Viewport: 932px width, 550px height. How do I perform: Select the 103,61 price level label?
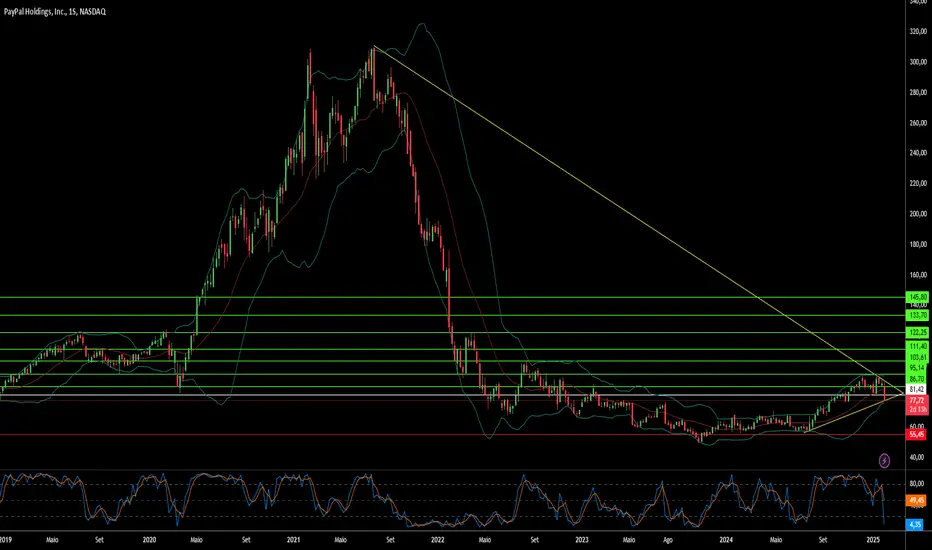pyautogui.click(x=918, y=357)
